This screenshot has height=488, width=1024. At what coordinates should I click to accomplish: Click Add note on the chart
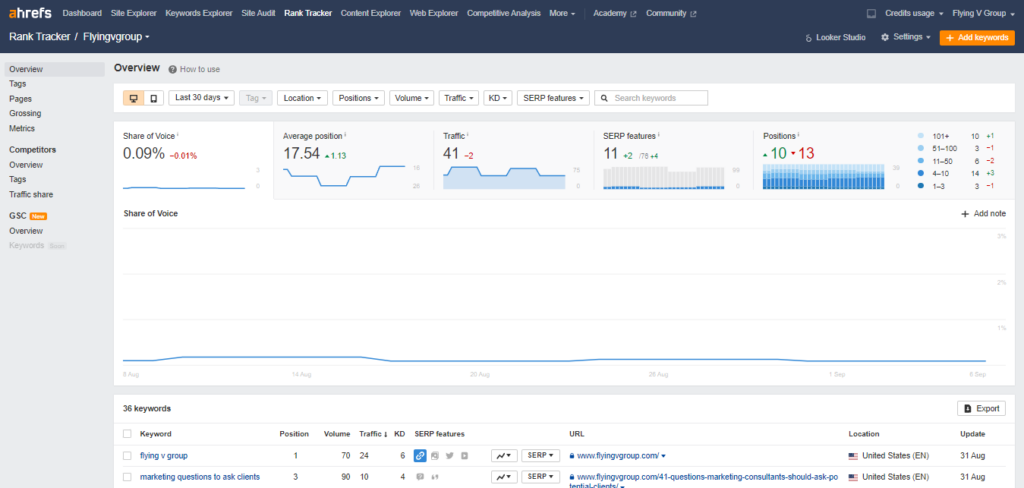(x=984, y=214)
